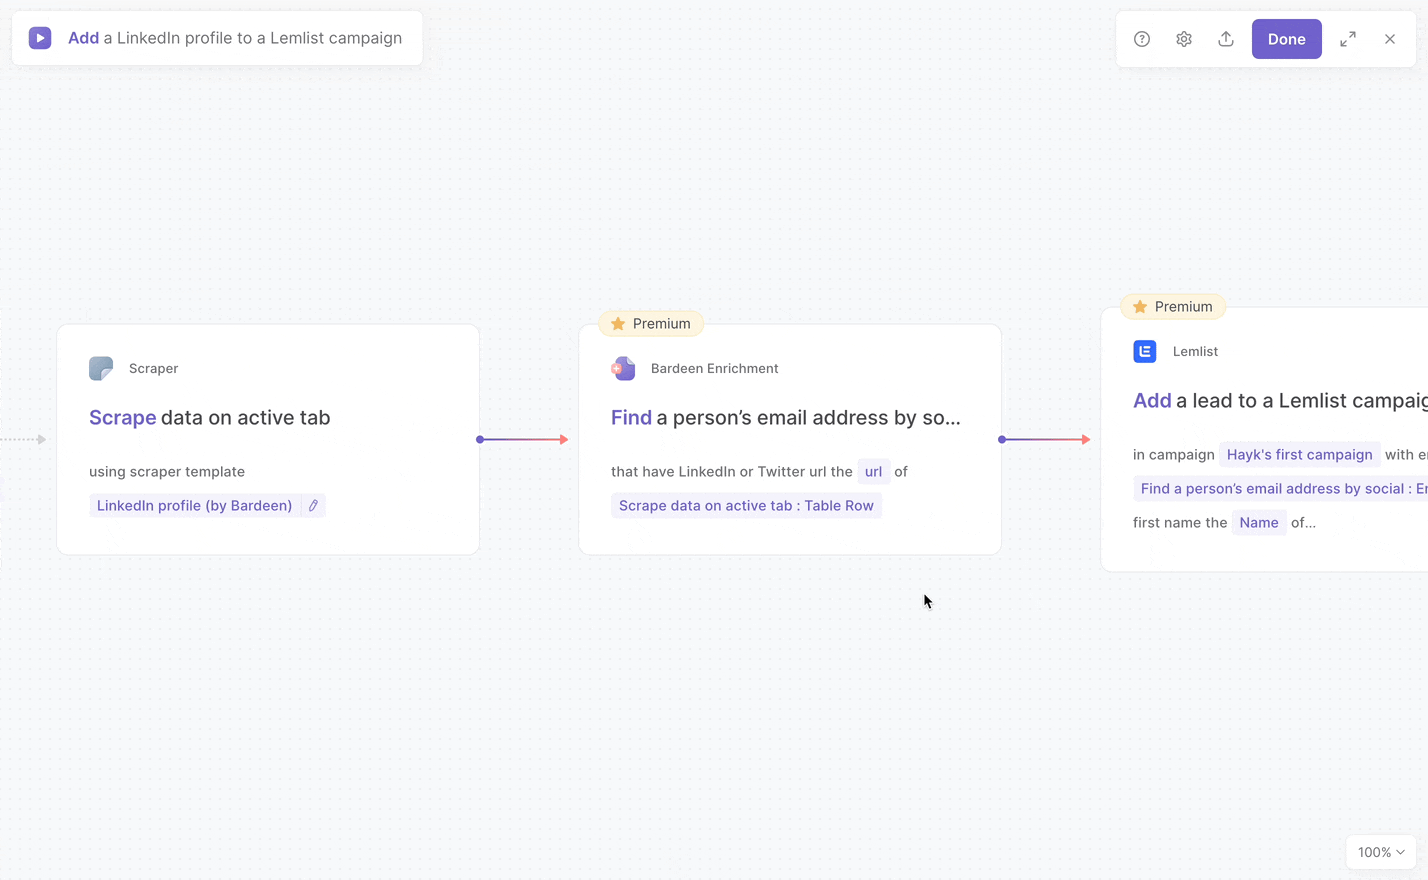Viewport: 1428px width, 880px height.
Task: Click the Name field chip
Action: pos(1259,523)
